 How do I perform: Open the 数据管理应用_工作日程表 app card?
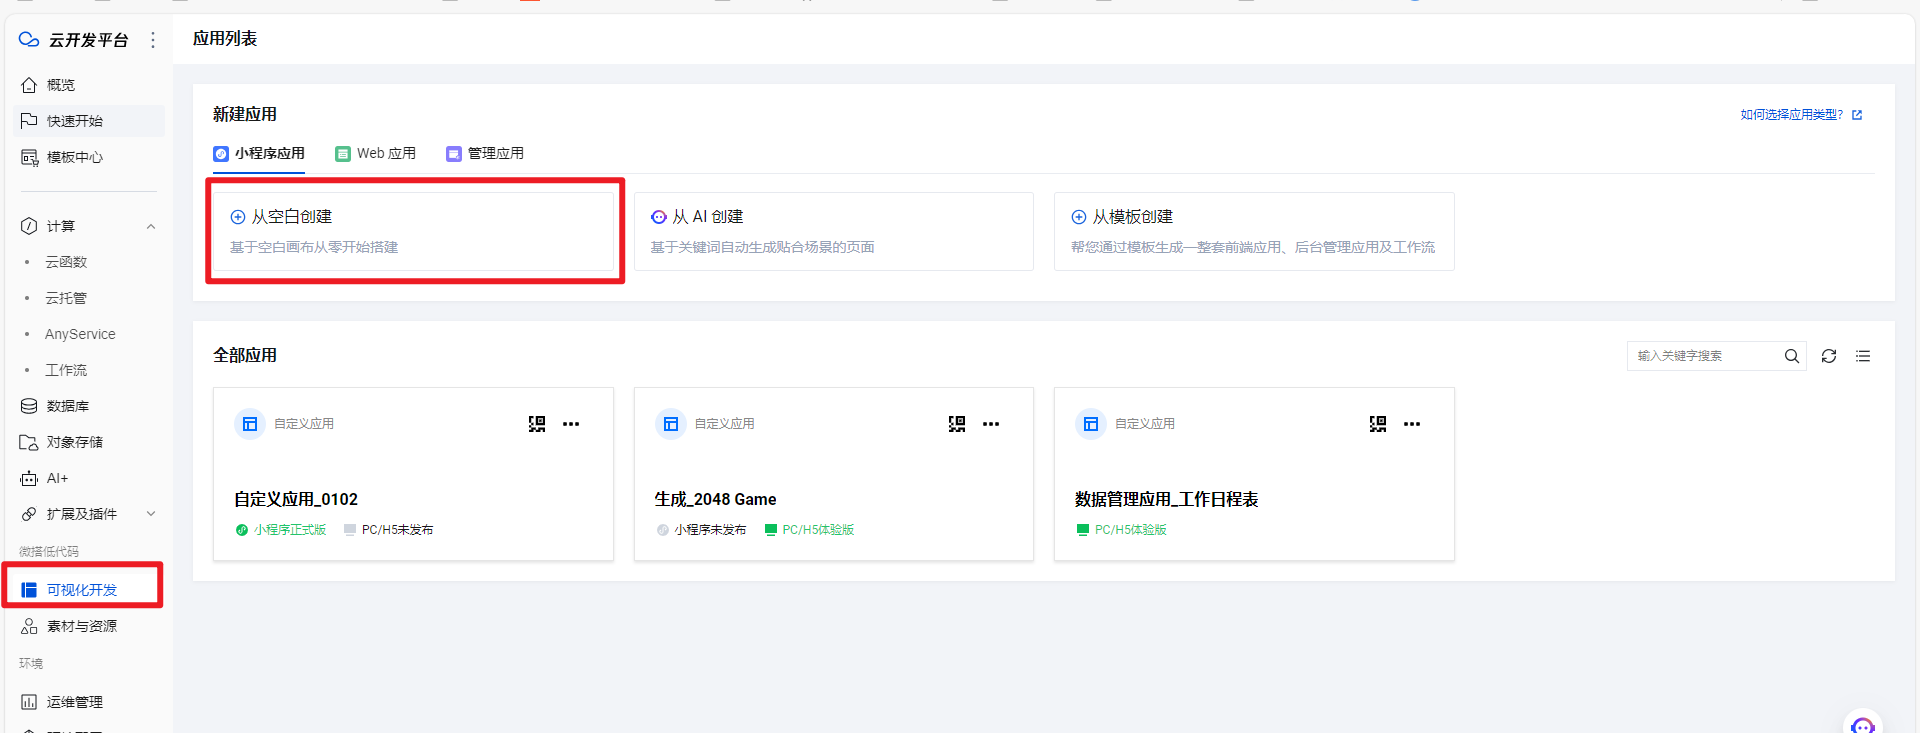[1254, 474]
